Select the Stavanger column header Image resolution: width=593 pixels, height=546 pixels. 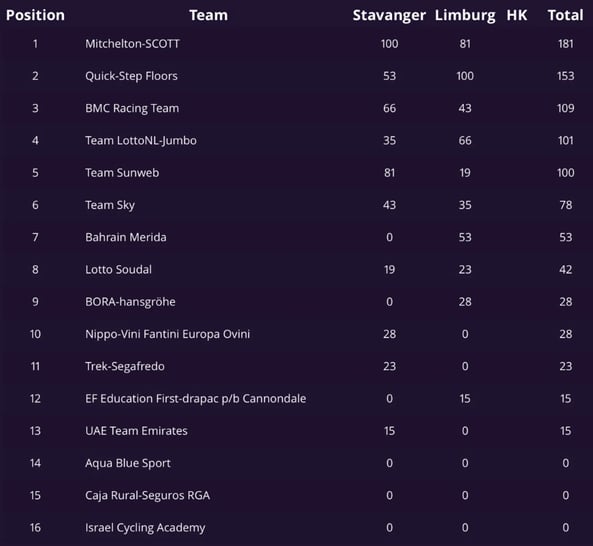click(389, 16)
